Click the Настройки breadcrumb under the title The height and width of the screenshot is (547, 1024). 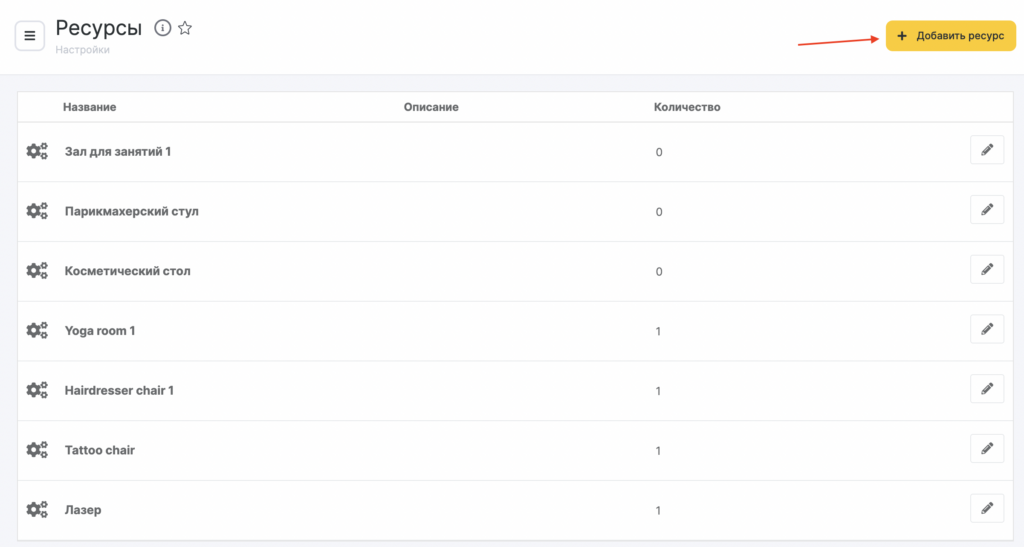[x=83, y=50]
